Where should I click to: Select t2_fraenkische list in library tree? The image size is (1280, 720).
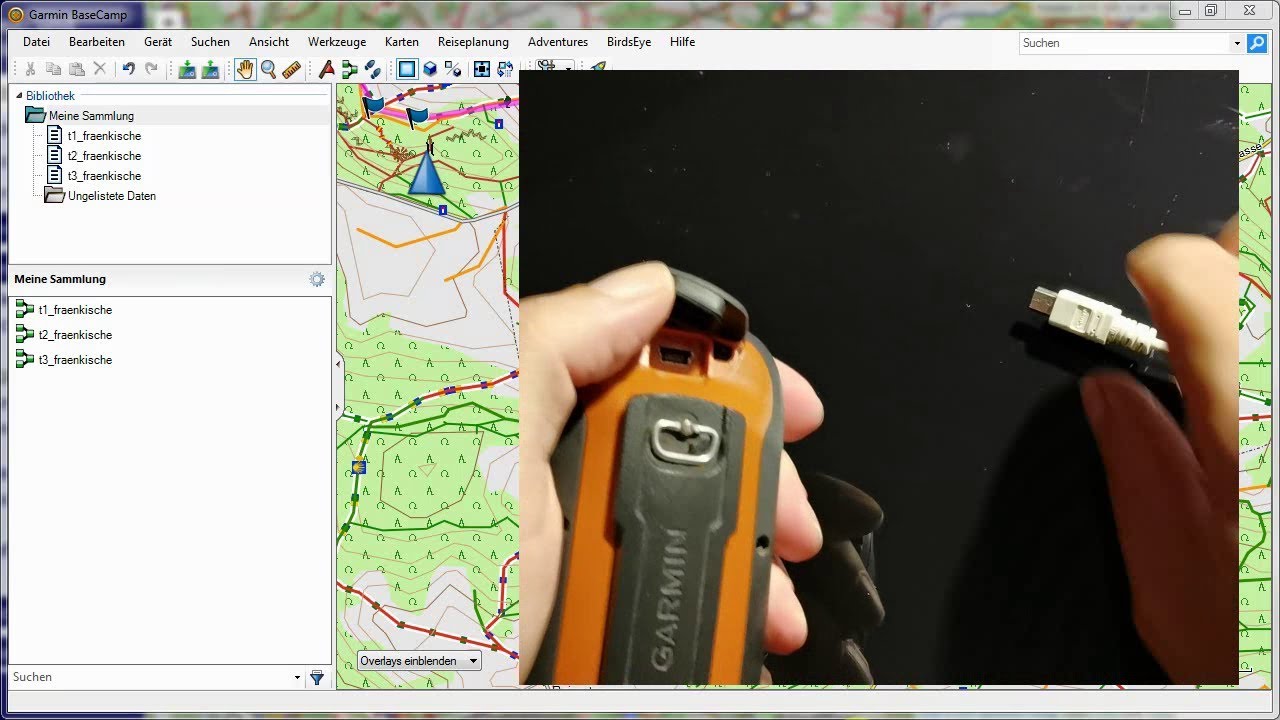coord(94,156)
